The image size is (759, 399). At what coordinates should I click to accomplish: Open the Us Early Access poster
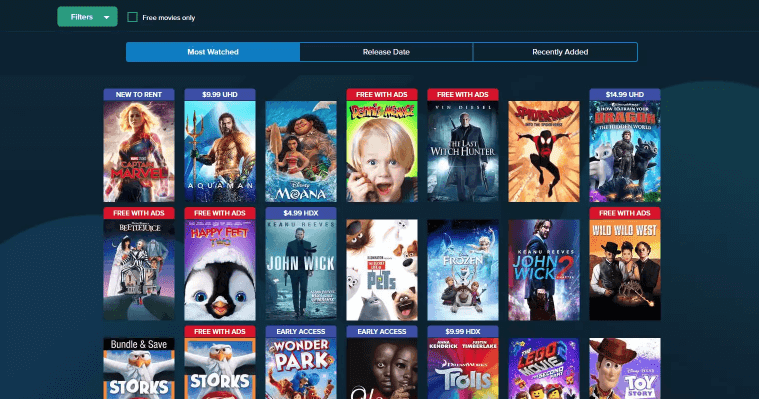tap(382, 368)
